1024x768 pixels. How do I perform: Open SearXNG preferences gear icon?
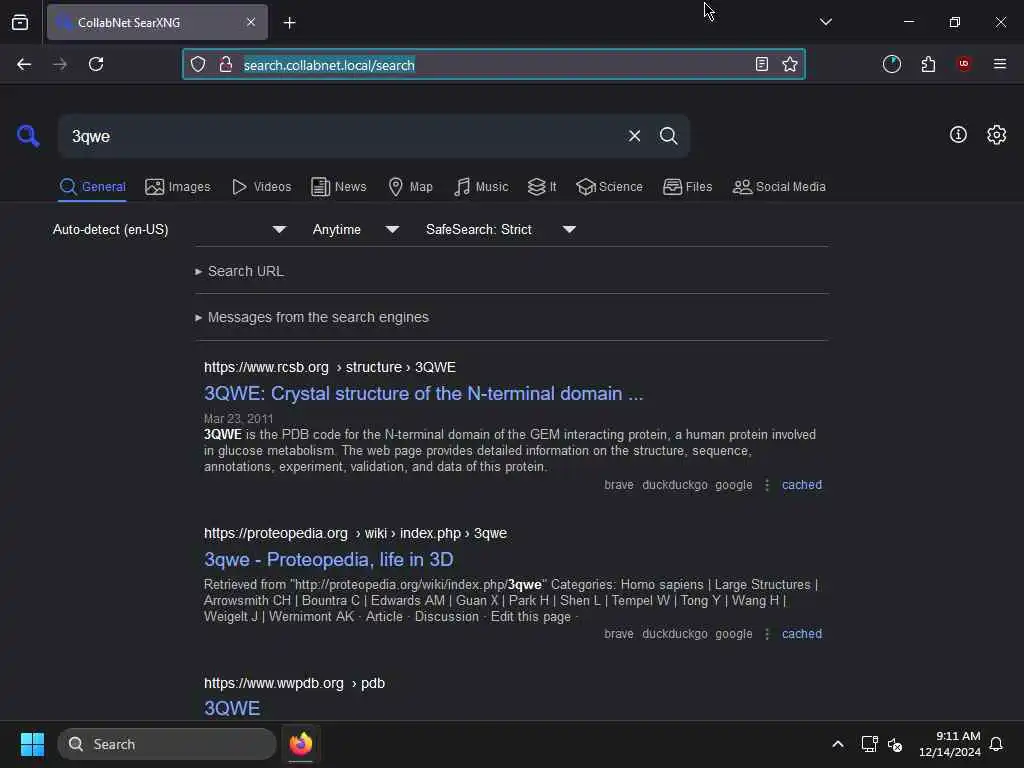[x=997, y=135]
